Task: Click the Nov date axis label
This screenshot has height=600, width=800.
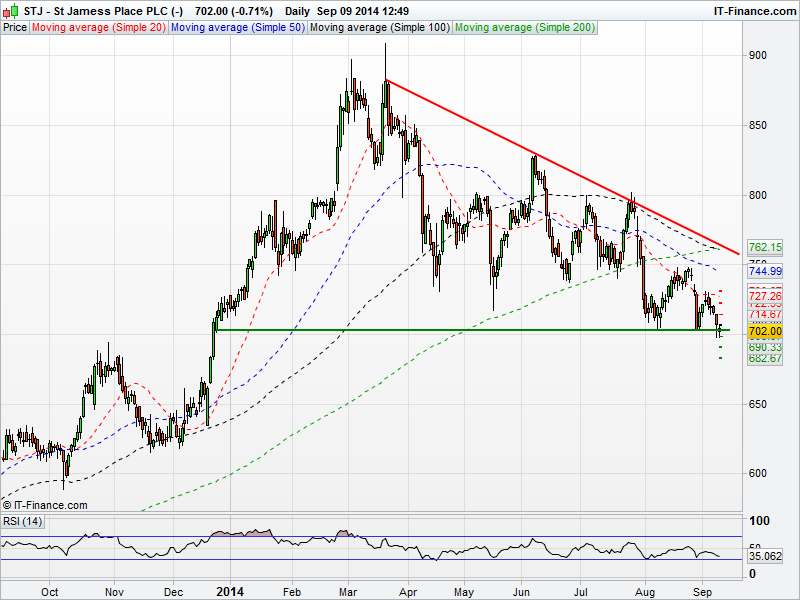Action: 114,592
